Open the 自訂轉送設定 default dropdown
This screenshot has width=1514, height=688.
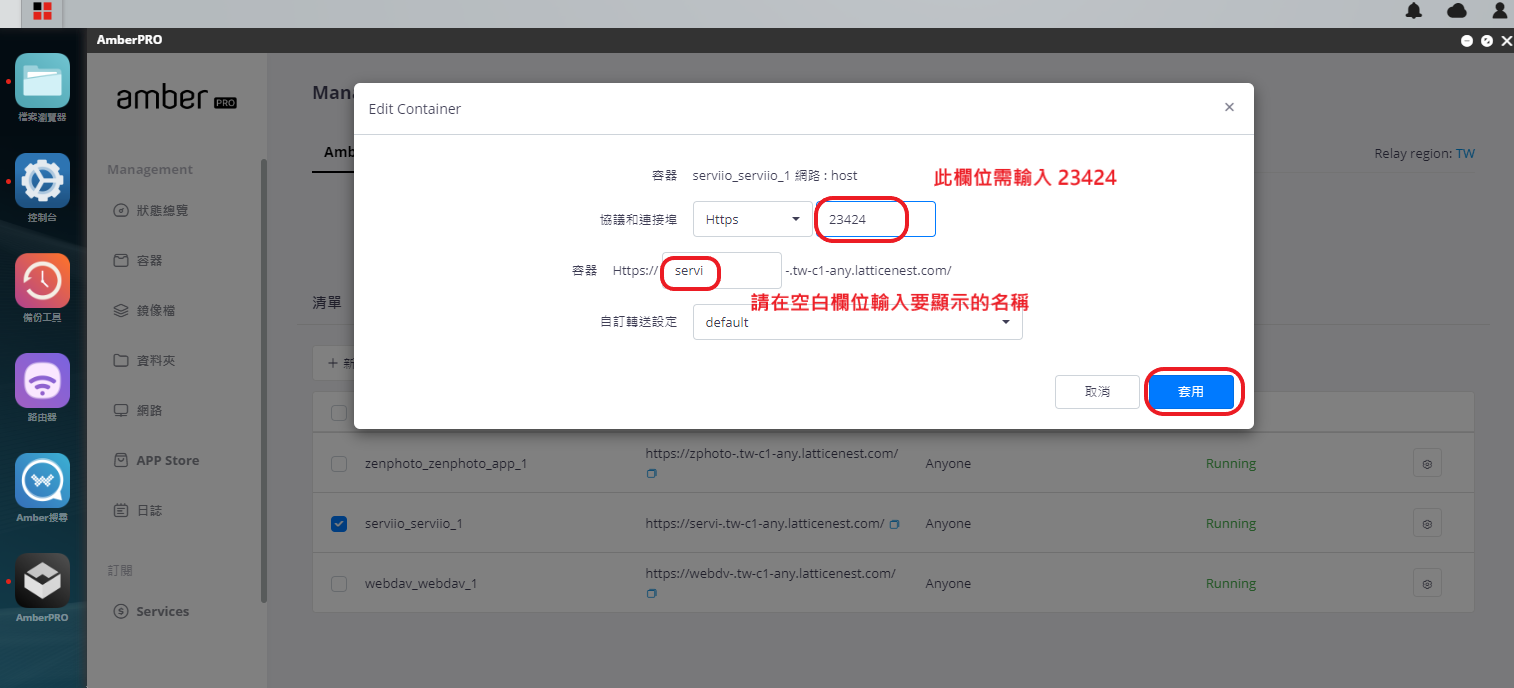(x=857, y=322)
